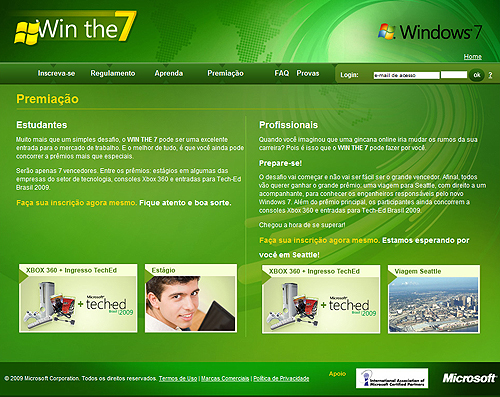Follow Profissionais 'Faça sua inscrição agora mesmo' link

(x=319, y=240)
